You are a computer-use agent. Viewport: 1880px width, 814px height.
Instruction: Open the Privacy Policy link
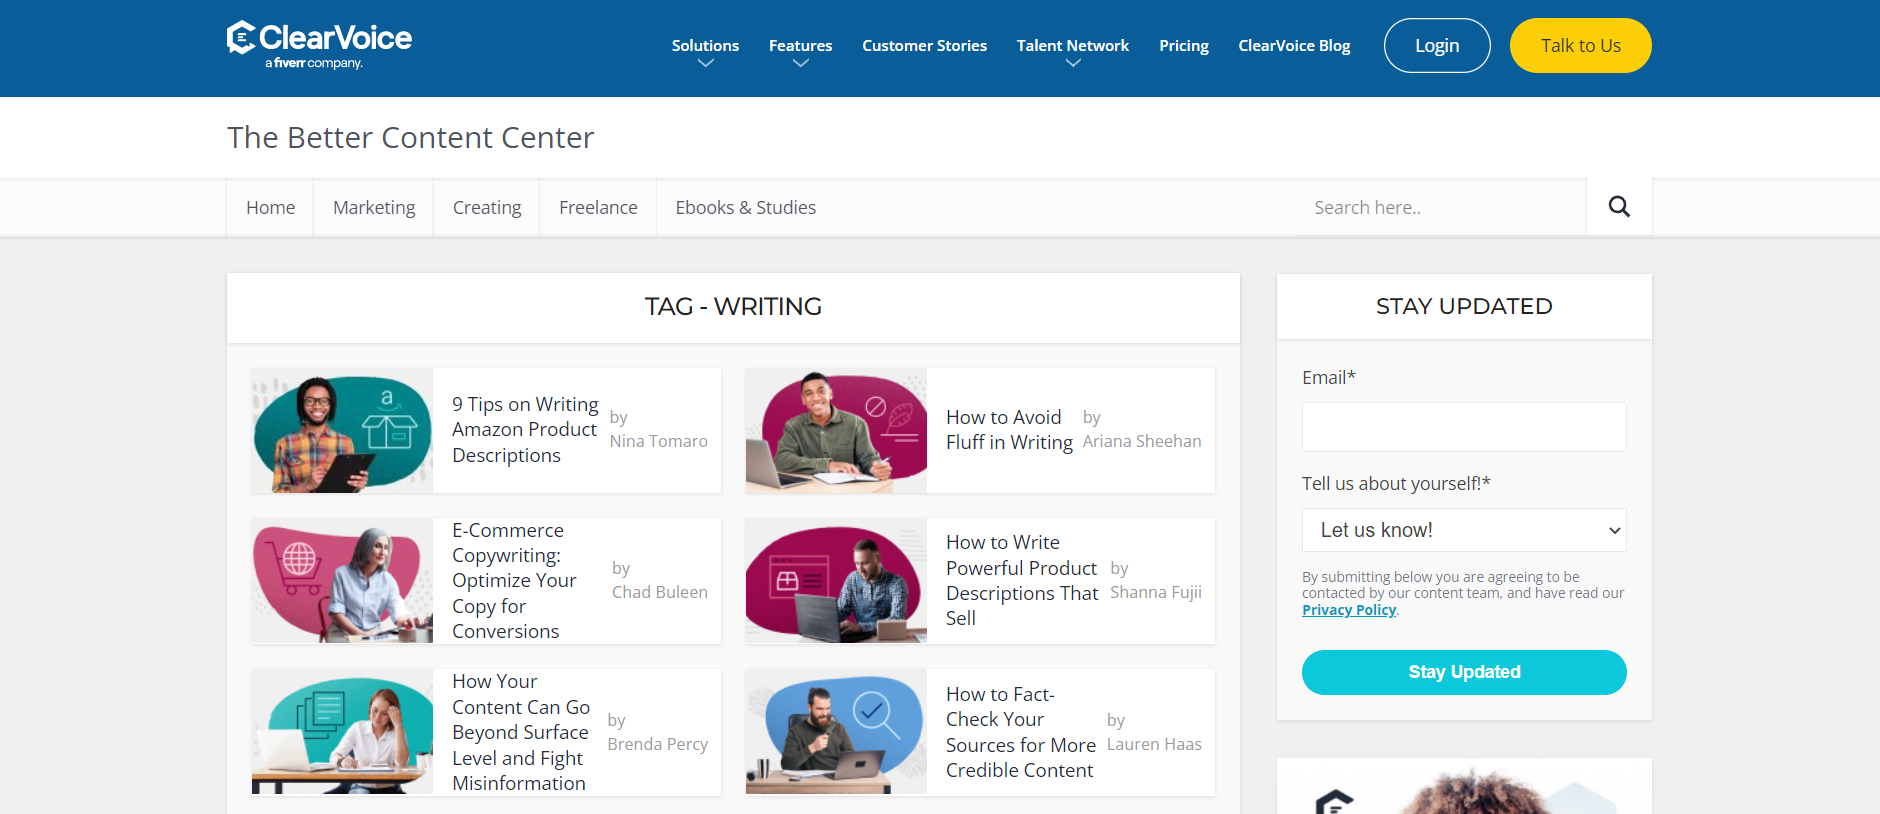tap(1348, 610)
